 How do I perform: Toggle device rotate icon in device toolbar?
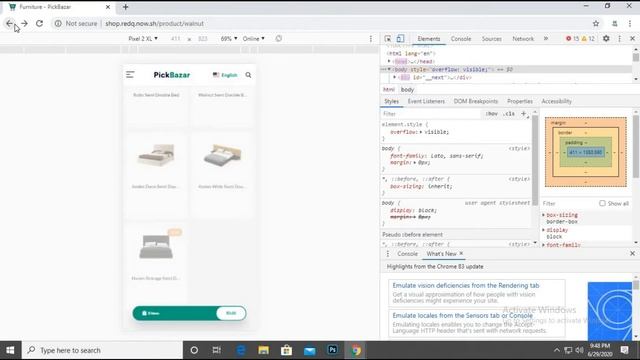278,38
